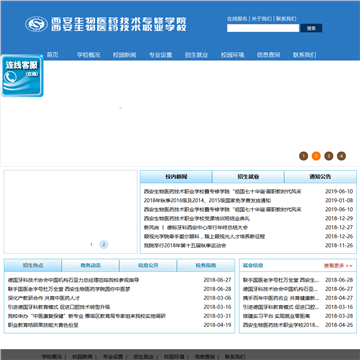Switch to the 校内新闻 tab
The width and height of the screenshot is (360, 360).
pyautogui.click(x=176, y=177)
